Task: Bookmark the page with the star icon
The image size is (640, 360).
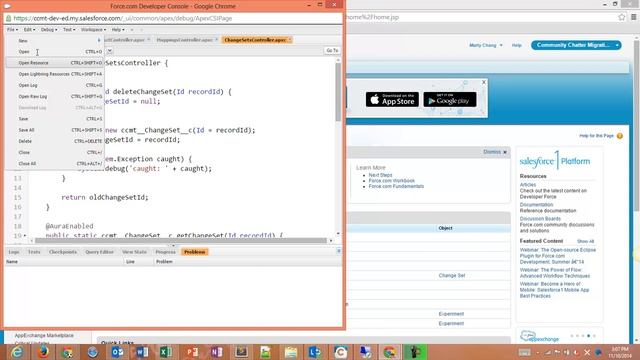Action: point(622,17)
